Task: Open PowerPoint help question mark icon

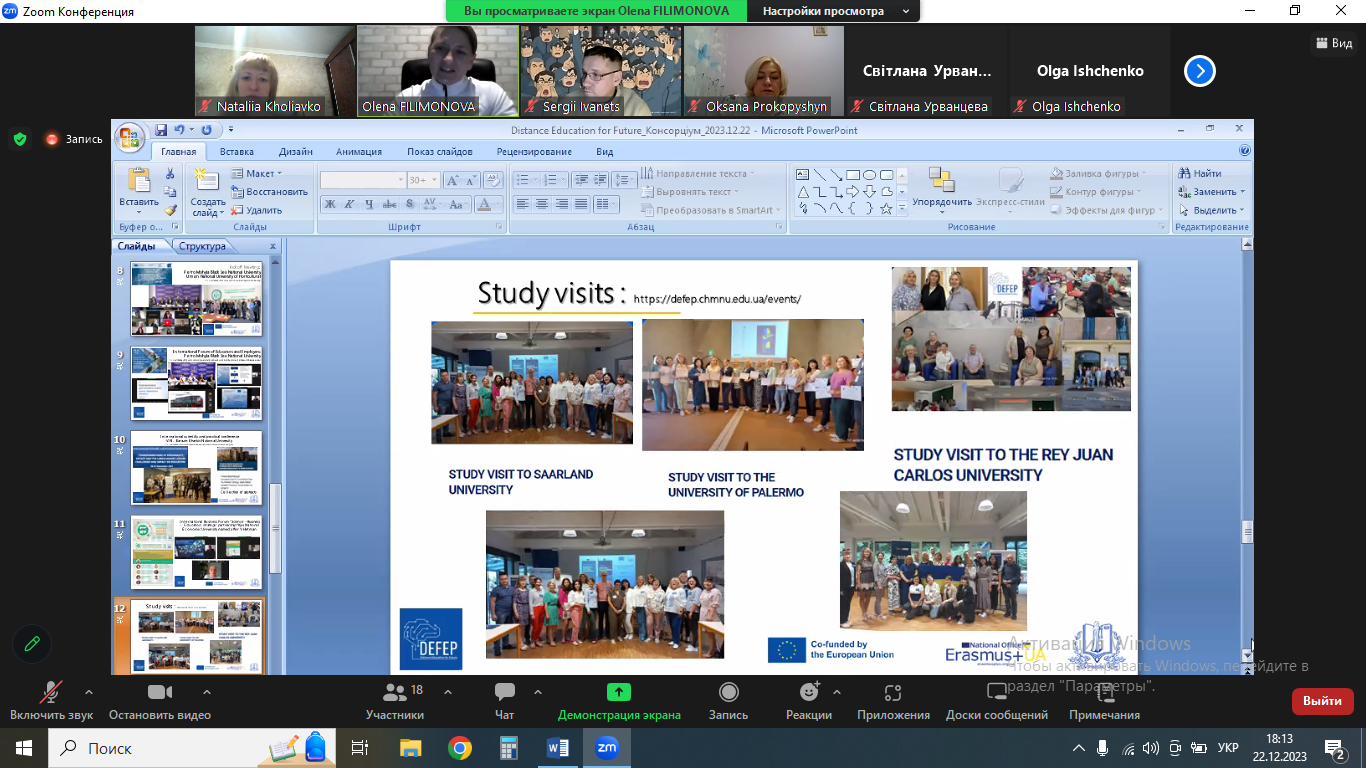Action: coord(1244,151)
